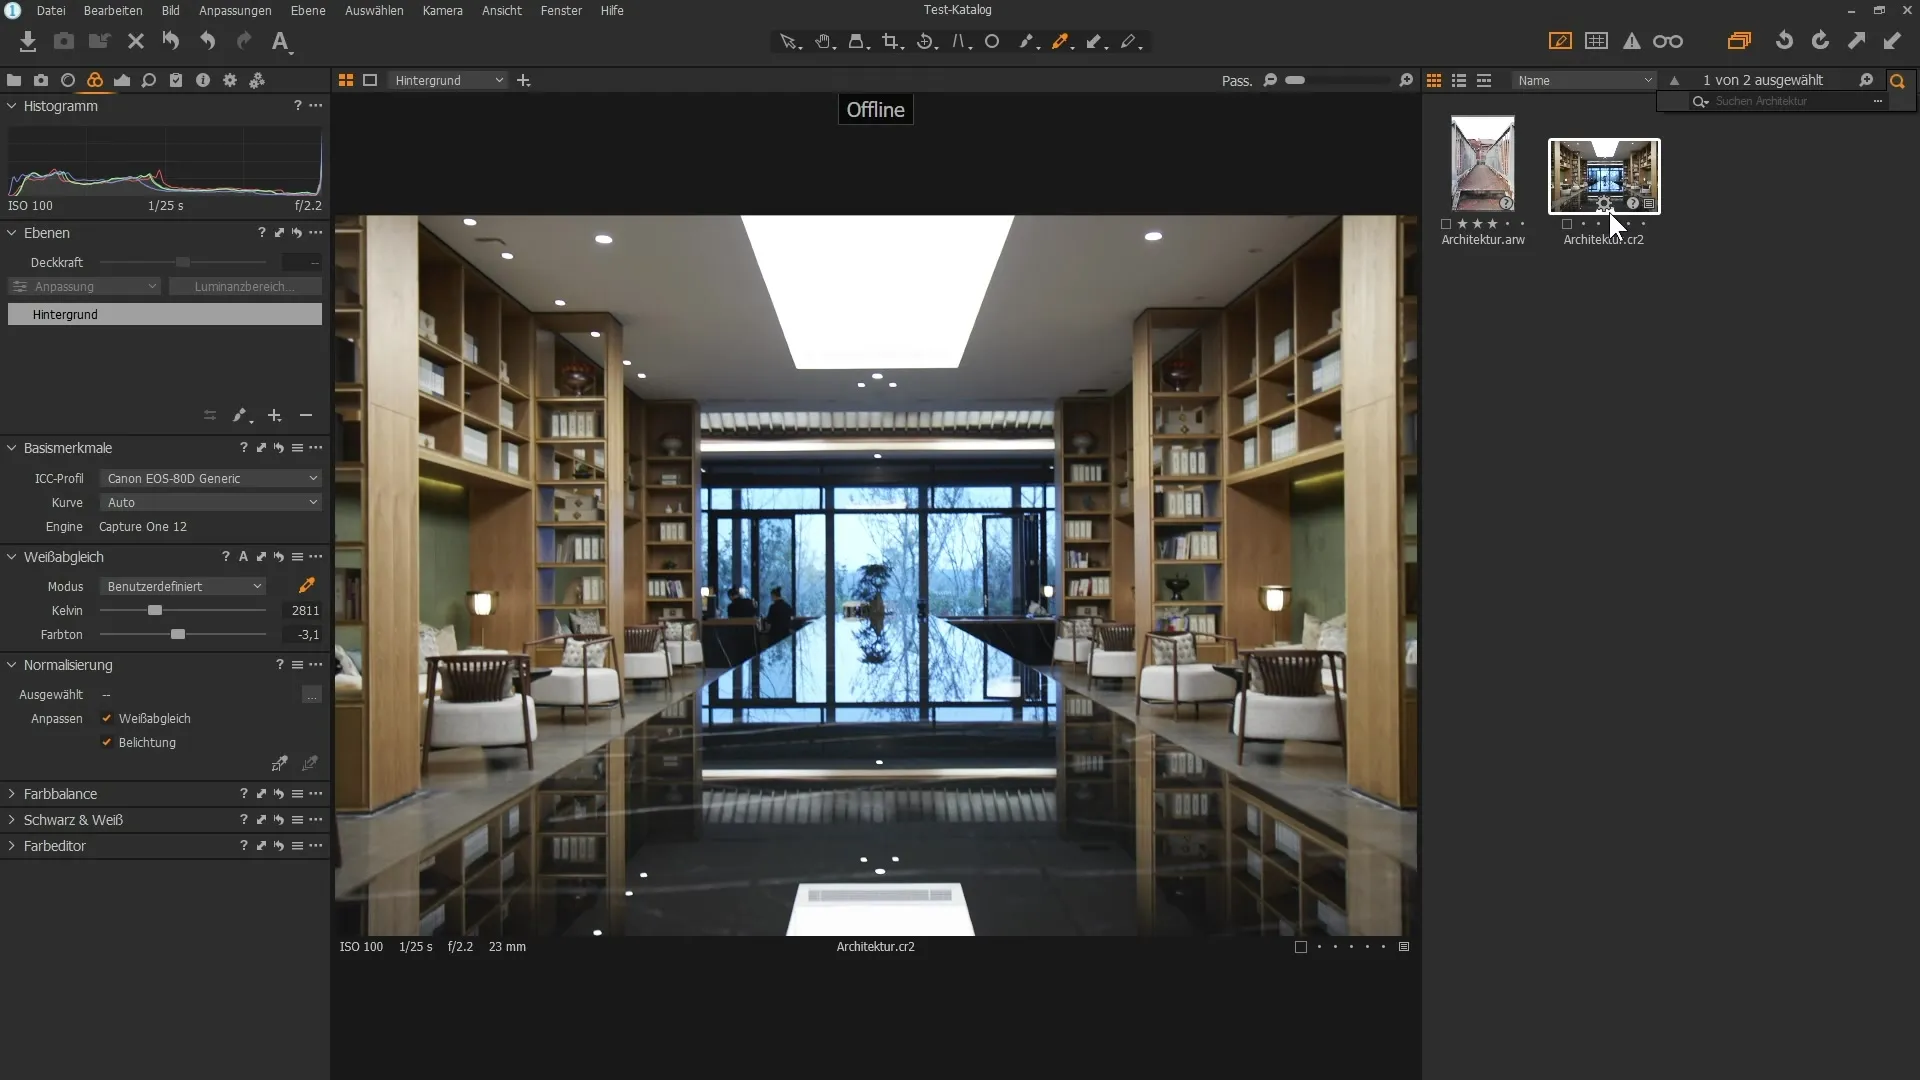The image size is (1920, 1080).
Task: Open the Details magnifier tool tab
Action: point(149,80)
